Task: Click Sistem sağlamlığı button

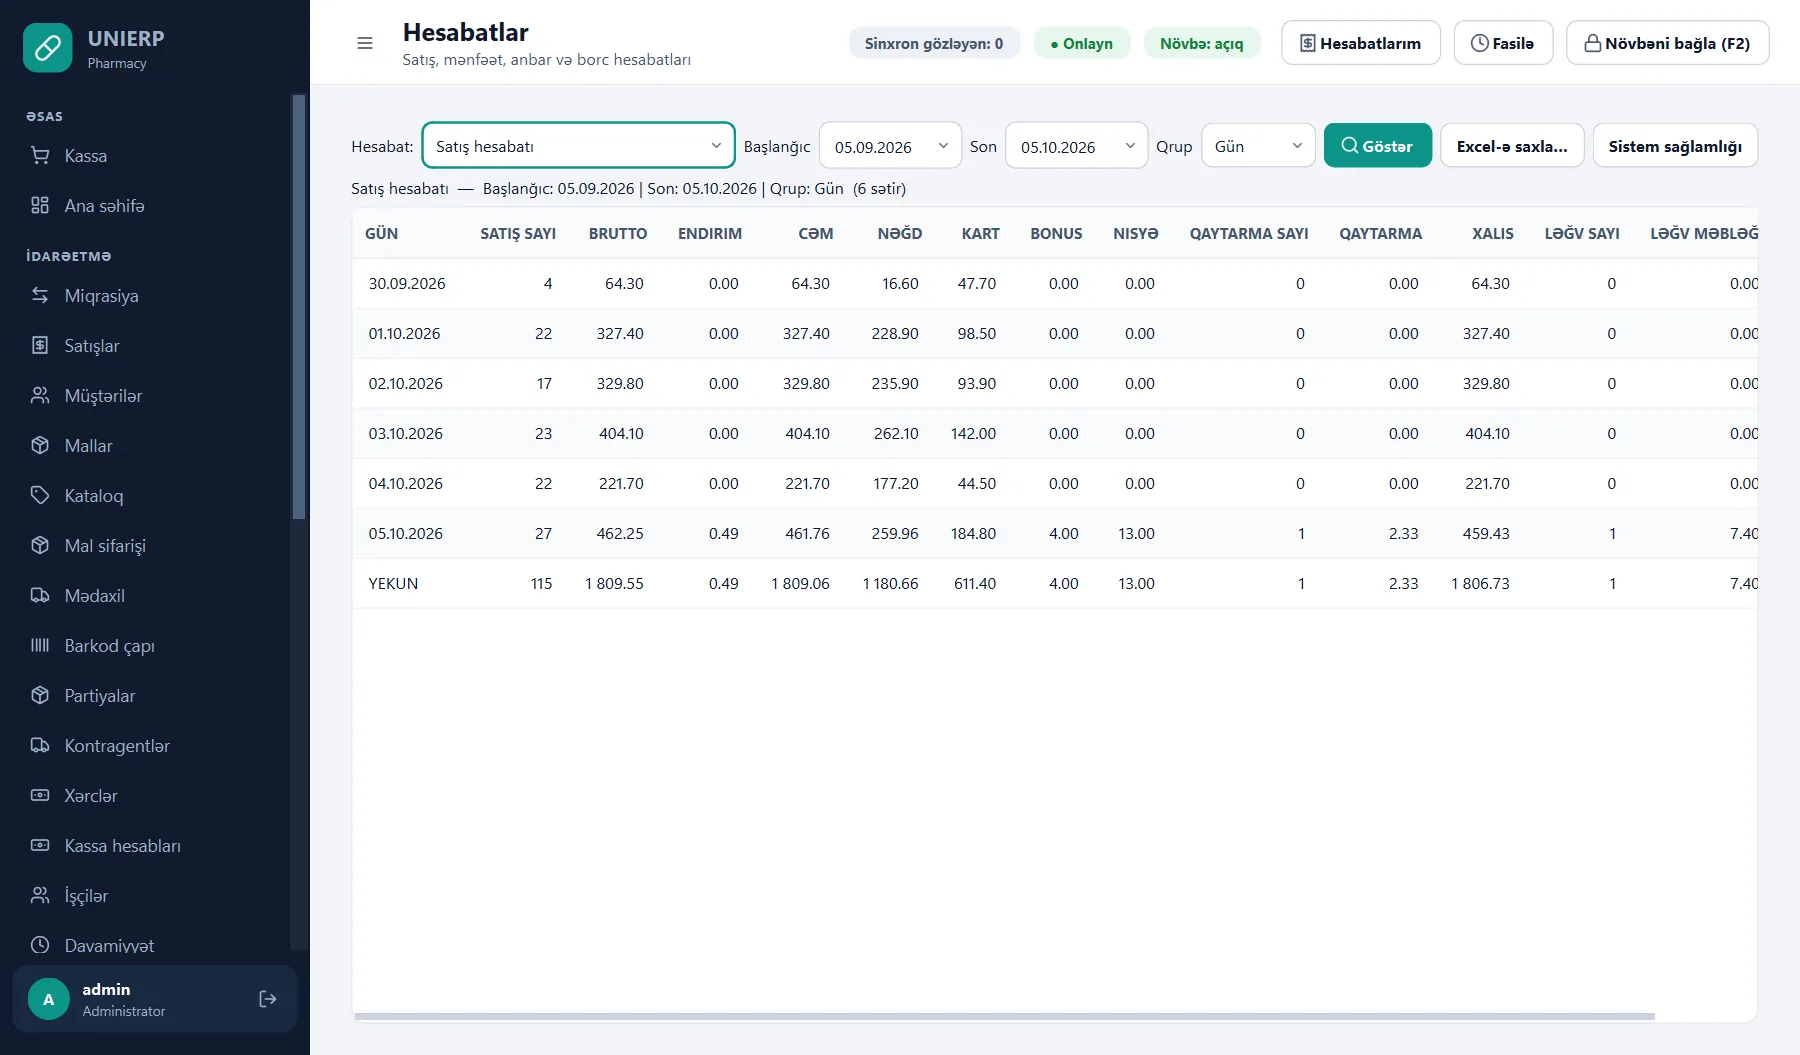Action: pos(1675,146)
